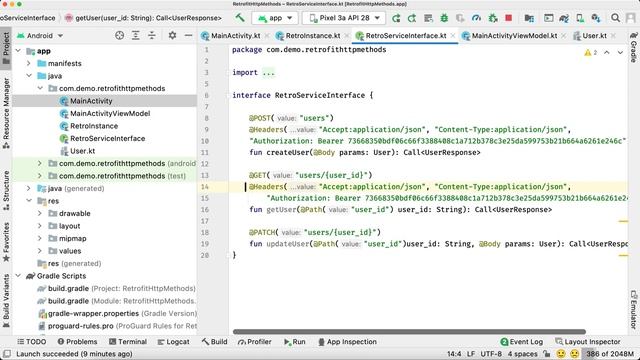Expand the drawable folder
Screen dimensions: 640x360
click(x=40, y=213)
